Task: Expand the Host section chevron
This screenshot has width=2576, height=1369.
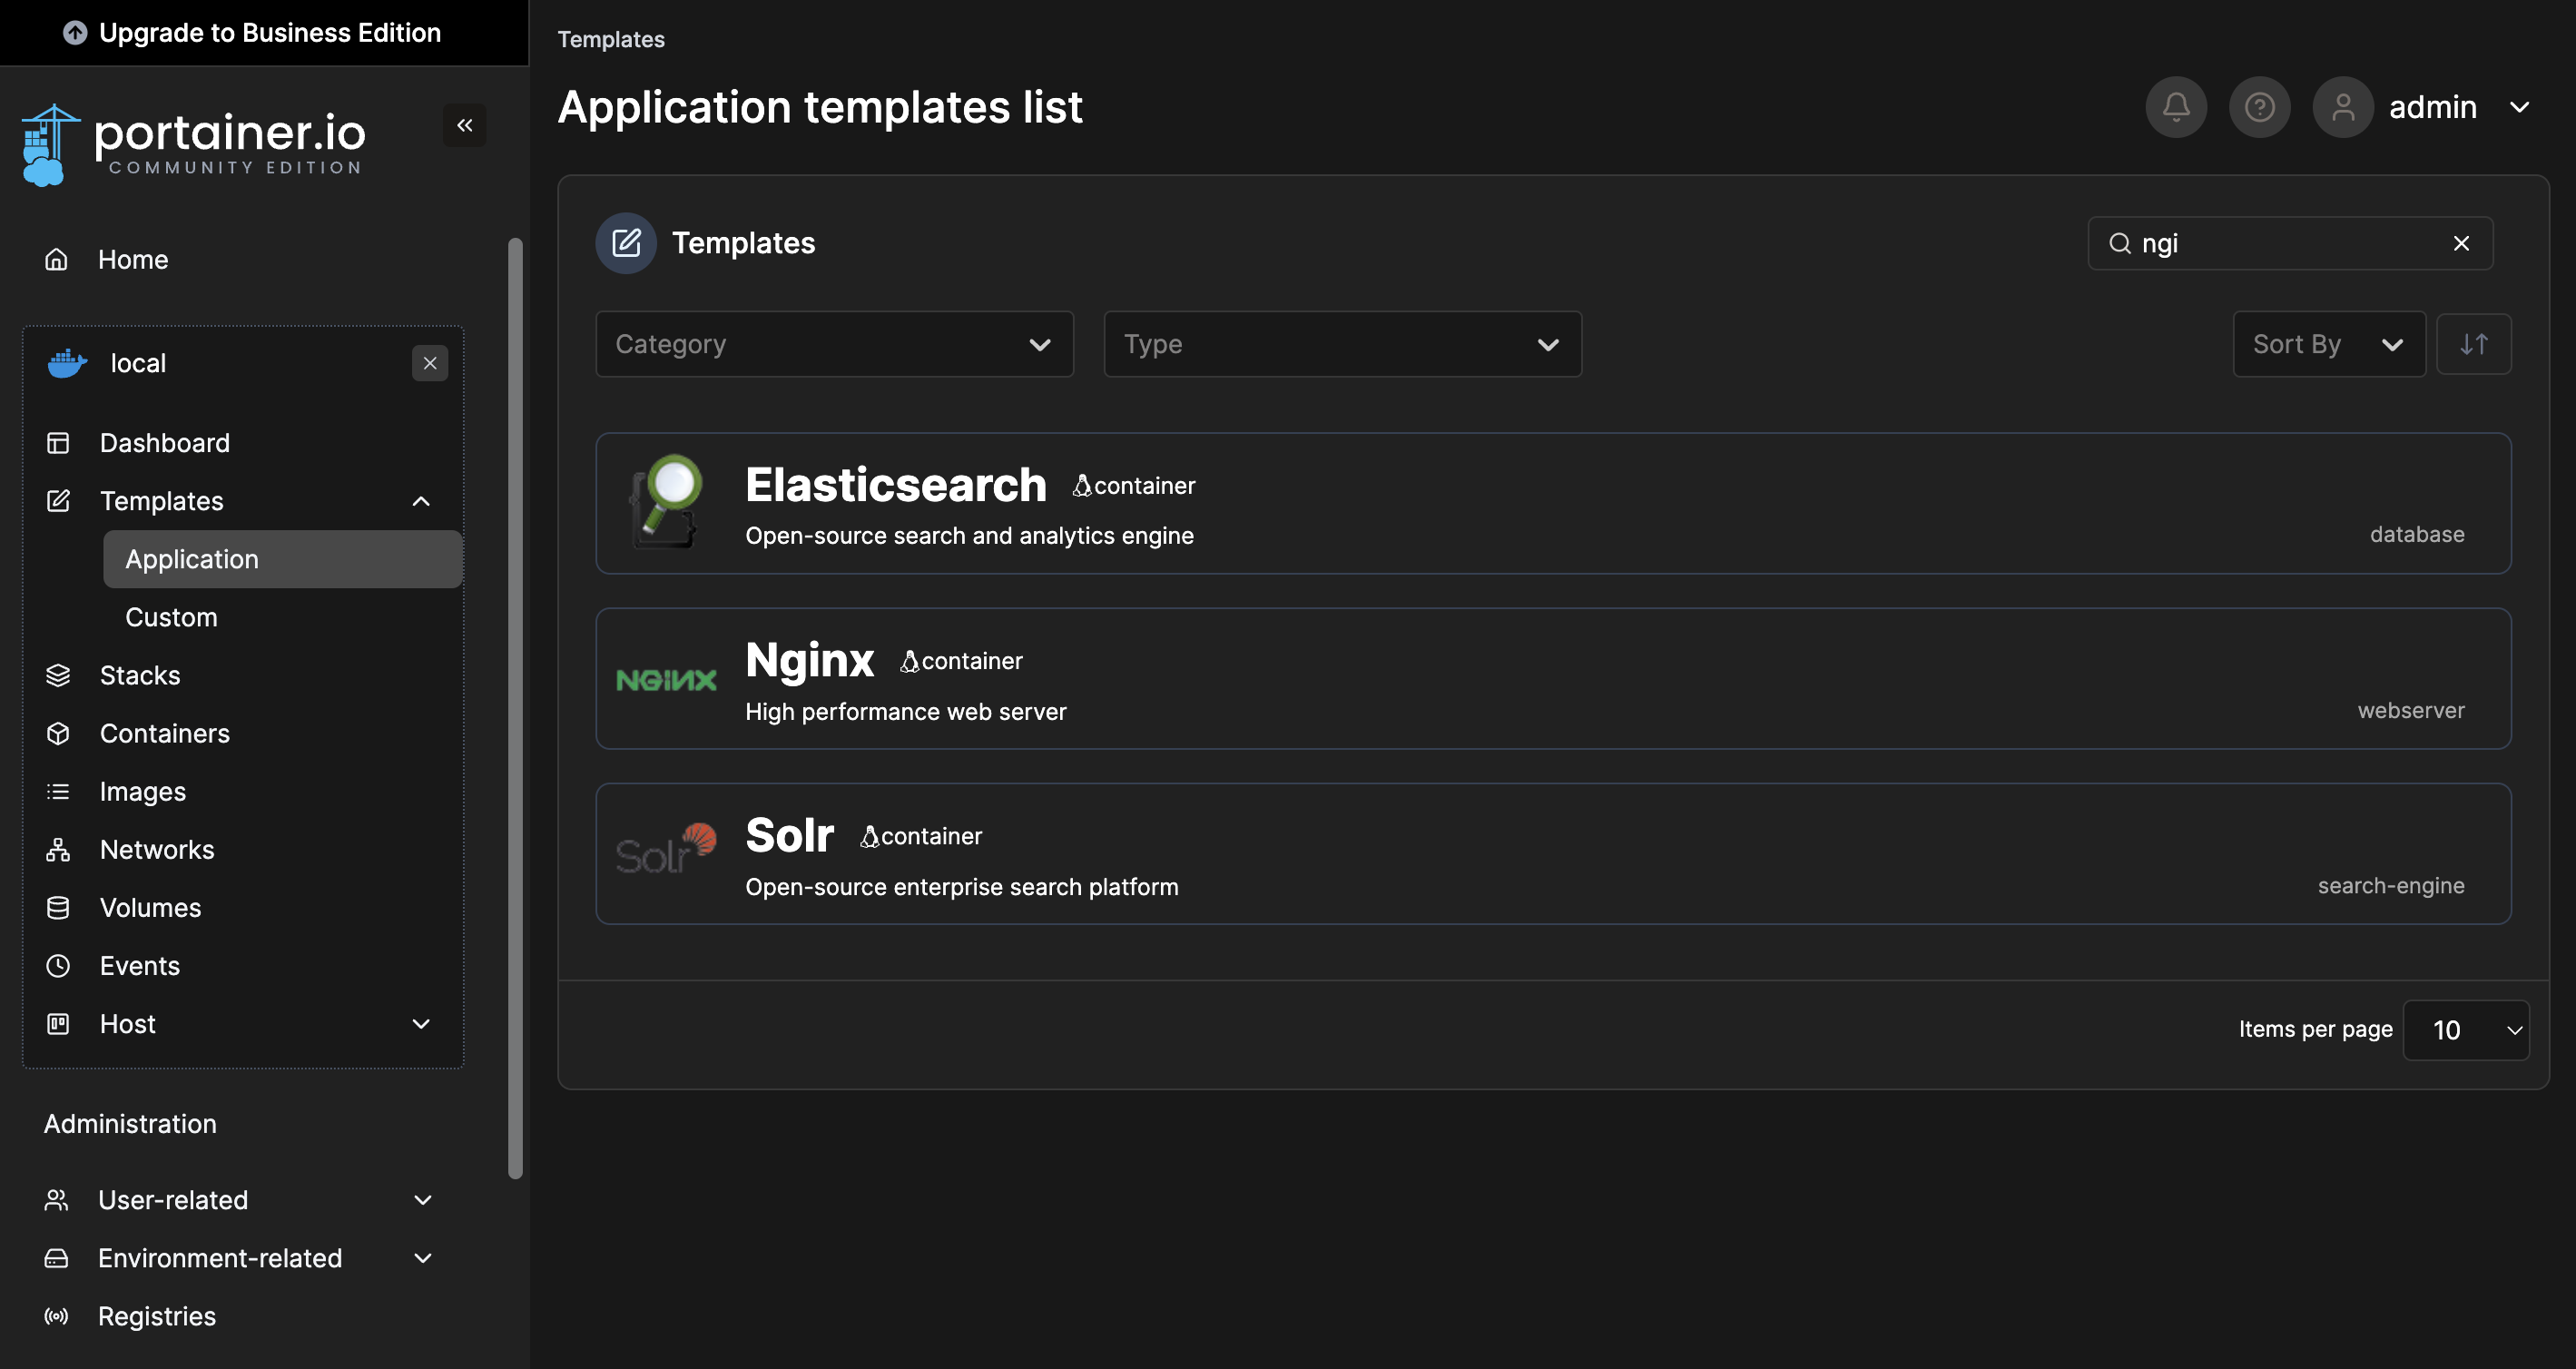Action: click(x=421, y=1024)
